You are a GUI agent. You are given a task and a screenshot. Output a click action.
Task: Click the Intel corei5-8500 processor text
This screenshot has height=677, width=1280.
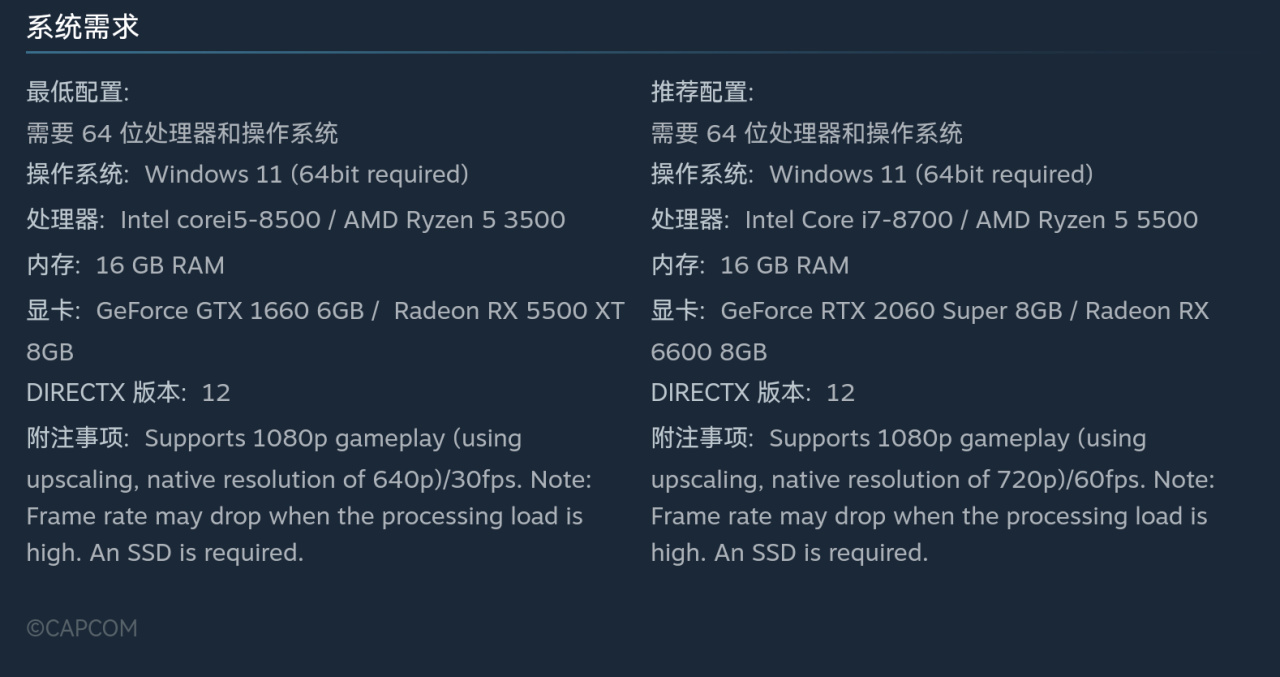pos(220,220)
